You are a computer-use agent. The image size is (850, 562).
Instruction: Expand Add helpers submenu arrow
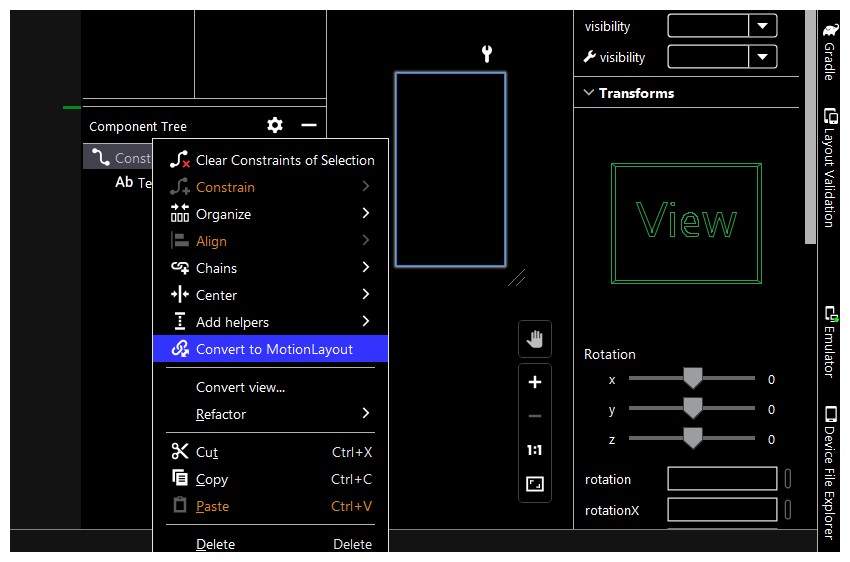tap(366, 321)
